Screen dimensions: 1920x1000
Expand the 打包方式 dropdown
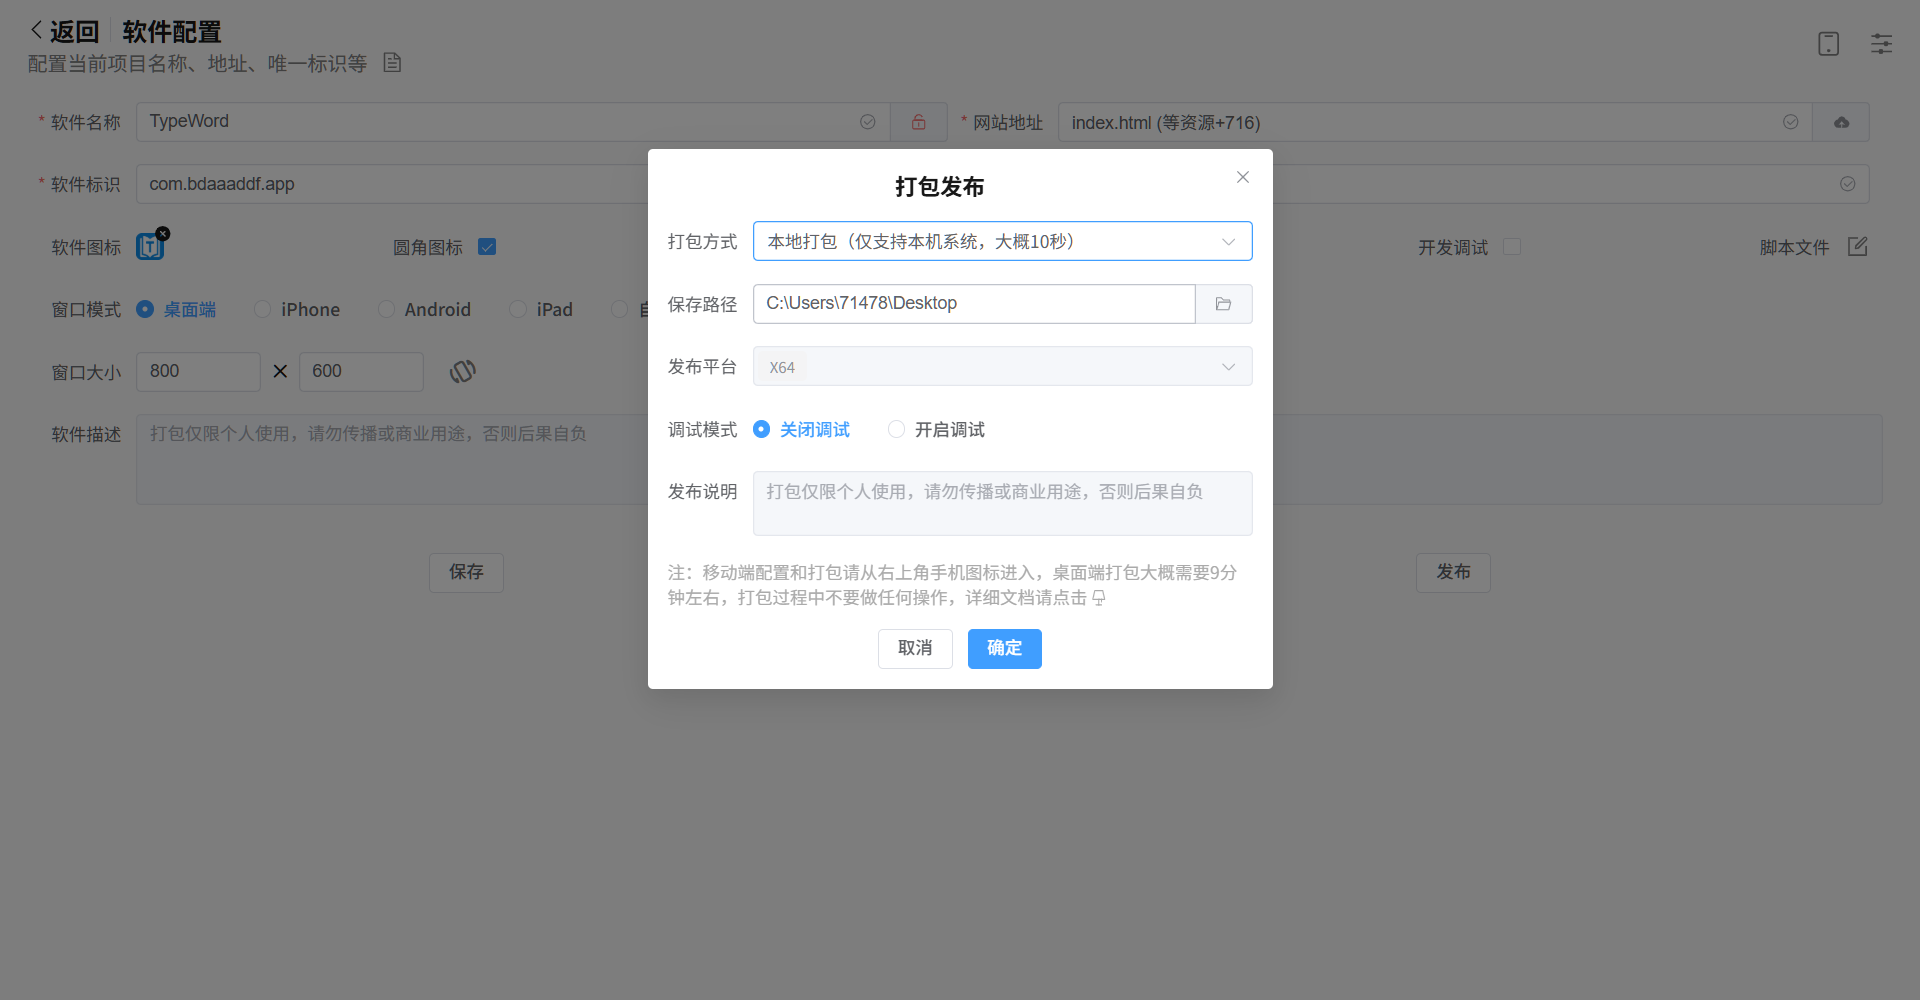click(1002, 241)
